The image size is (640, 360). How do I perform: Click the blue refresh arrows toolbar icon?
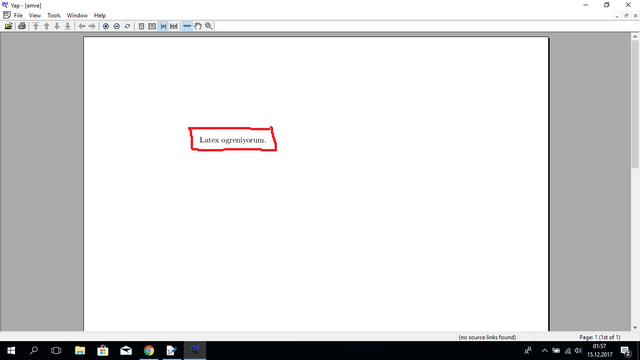(127, 26)
